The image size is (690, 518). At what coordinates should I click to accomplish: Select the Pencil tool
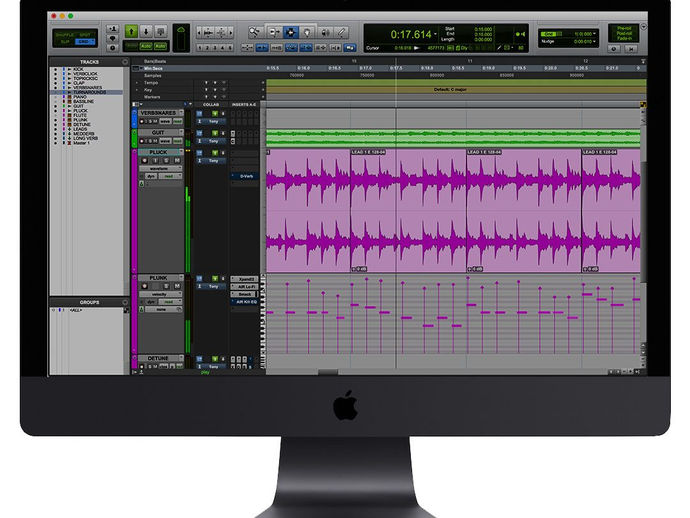(341, 32)
